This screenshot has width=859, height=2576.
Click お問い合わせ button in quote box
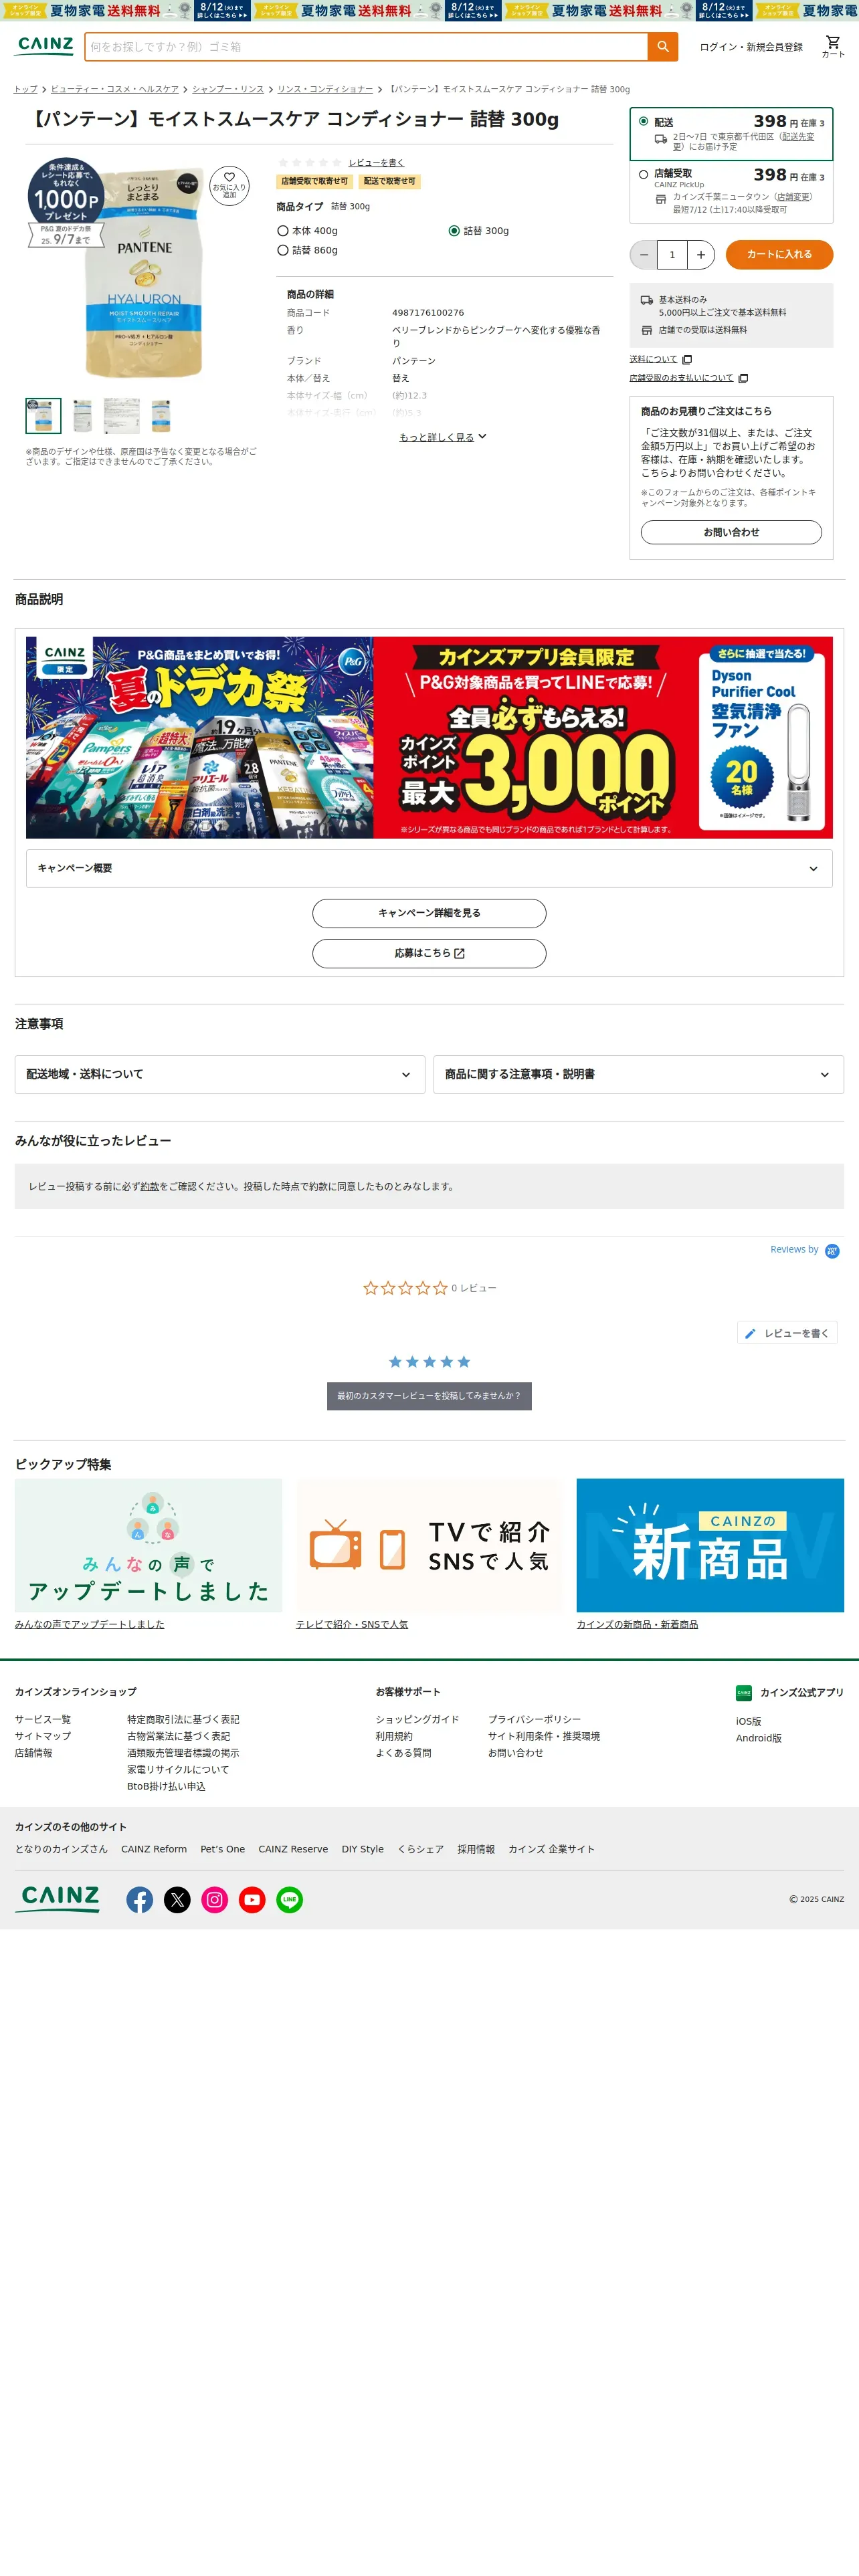[731, 532]
